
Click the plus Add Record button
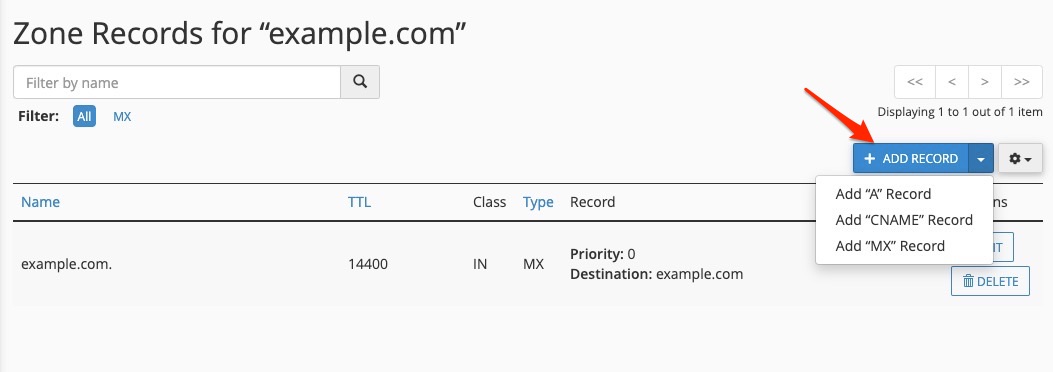[911, 158]
